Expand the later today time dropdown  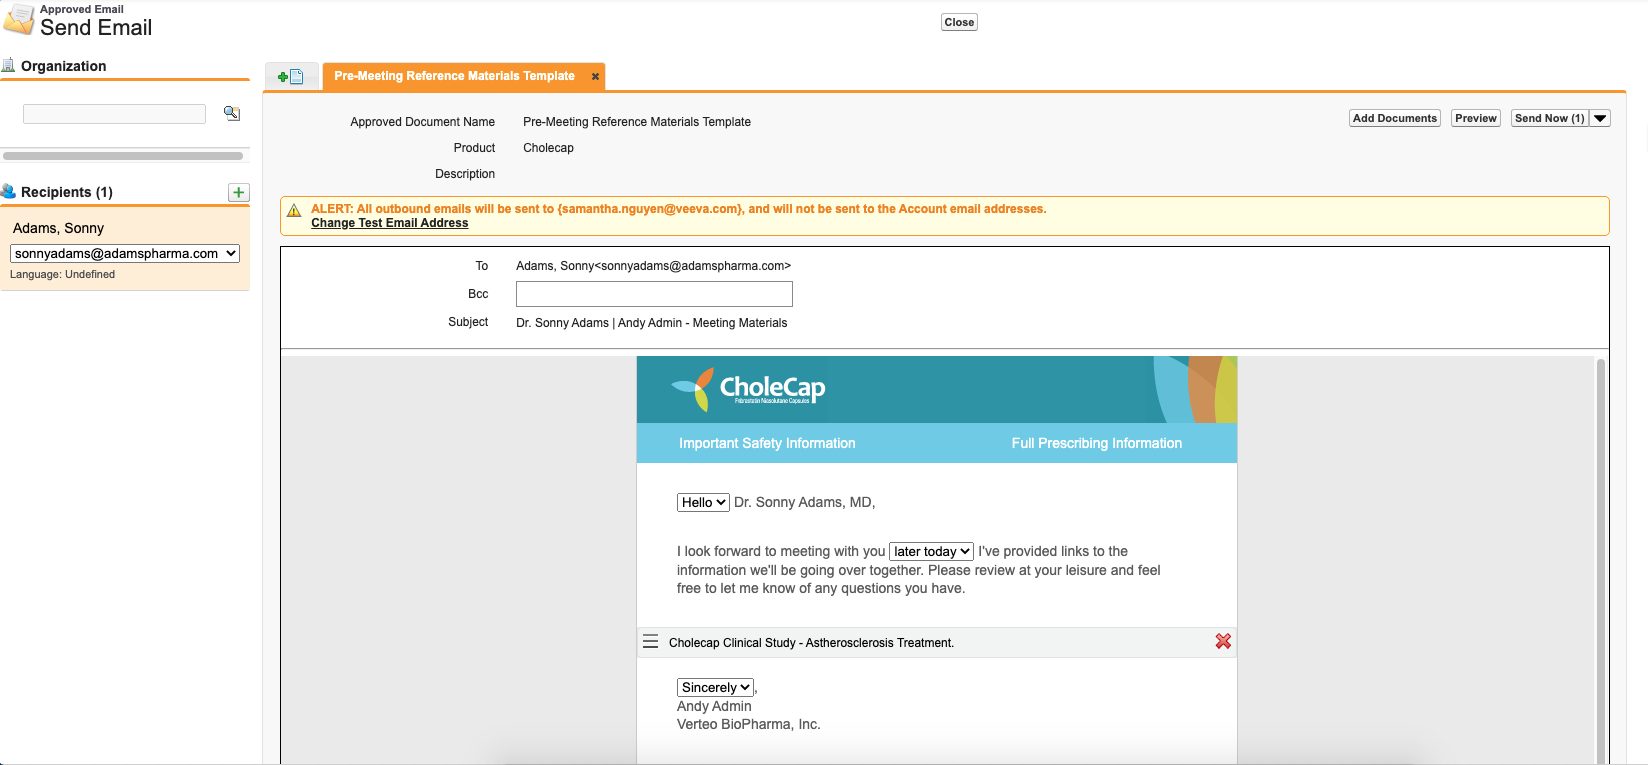pyautogui.click(x=931, y=551)
